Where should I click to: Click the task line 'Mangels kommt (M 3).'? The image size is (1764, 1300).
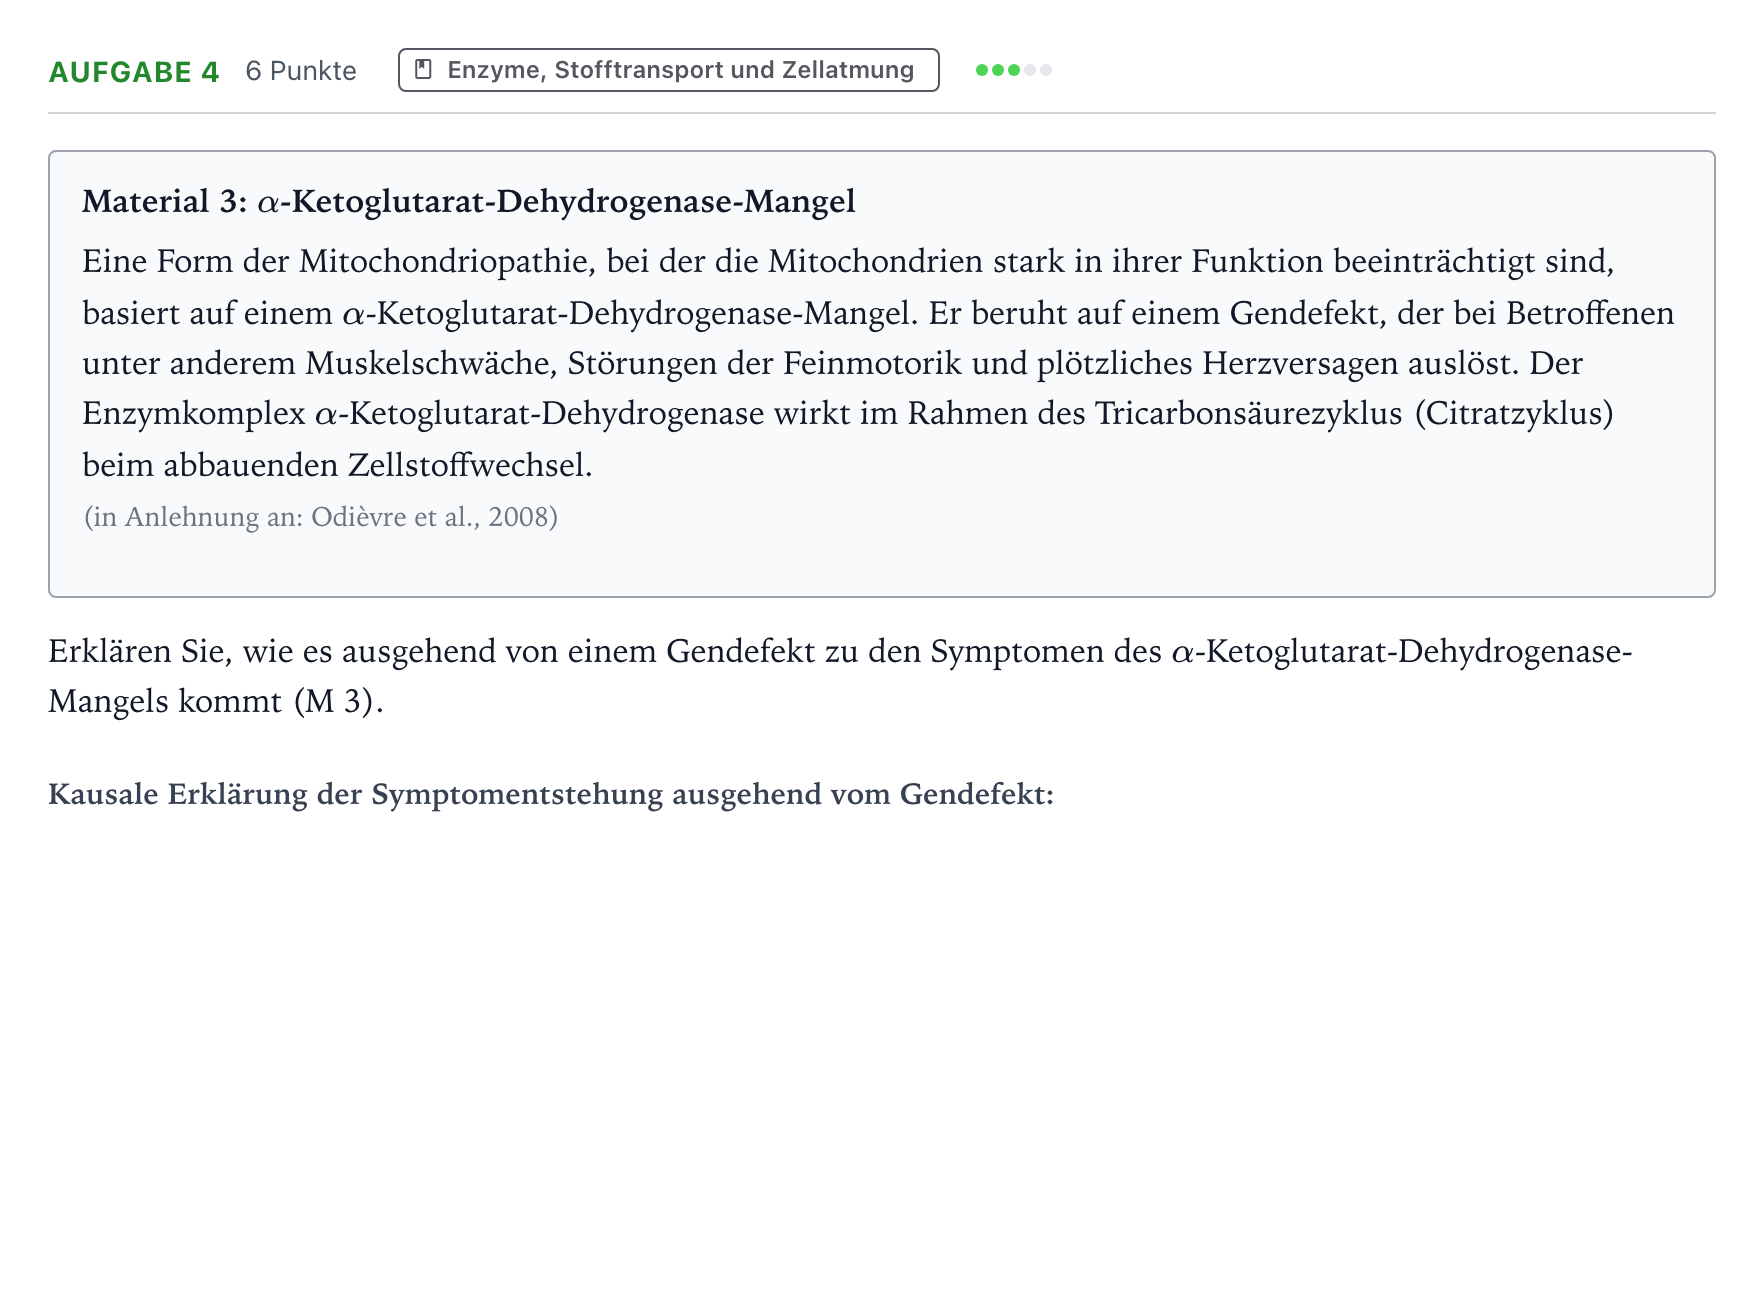(216, 702)
